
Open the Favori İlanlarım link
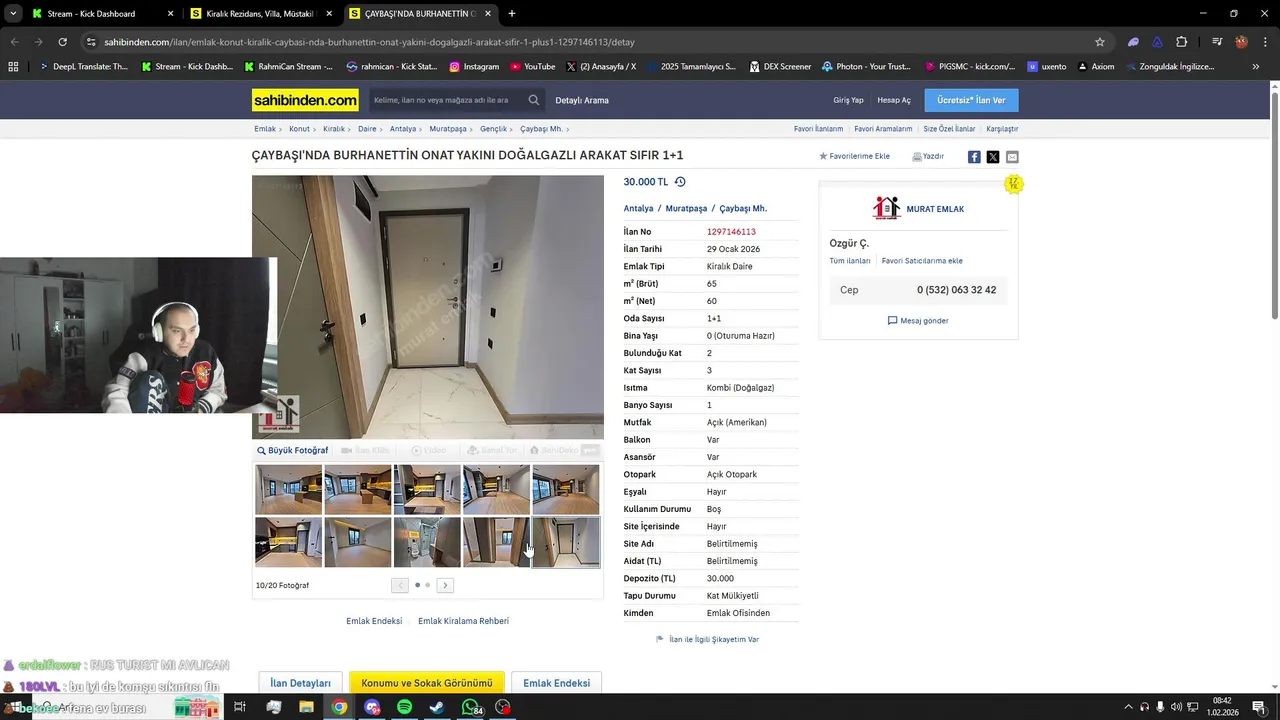(818, 129)
